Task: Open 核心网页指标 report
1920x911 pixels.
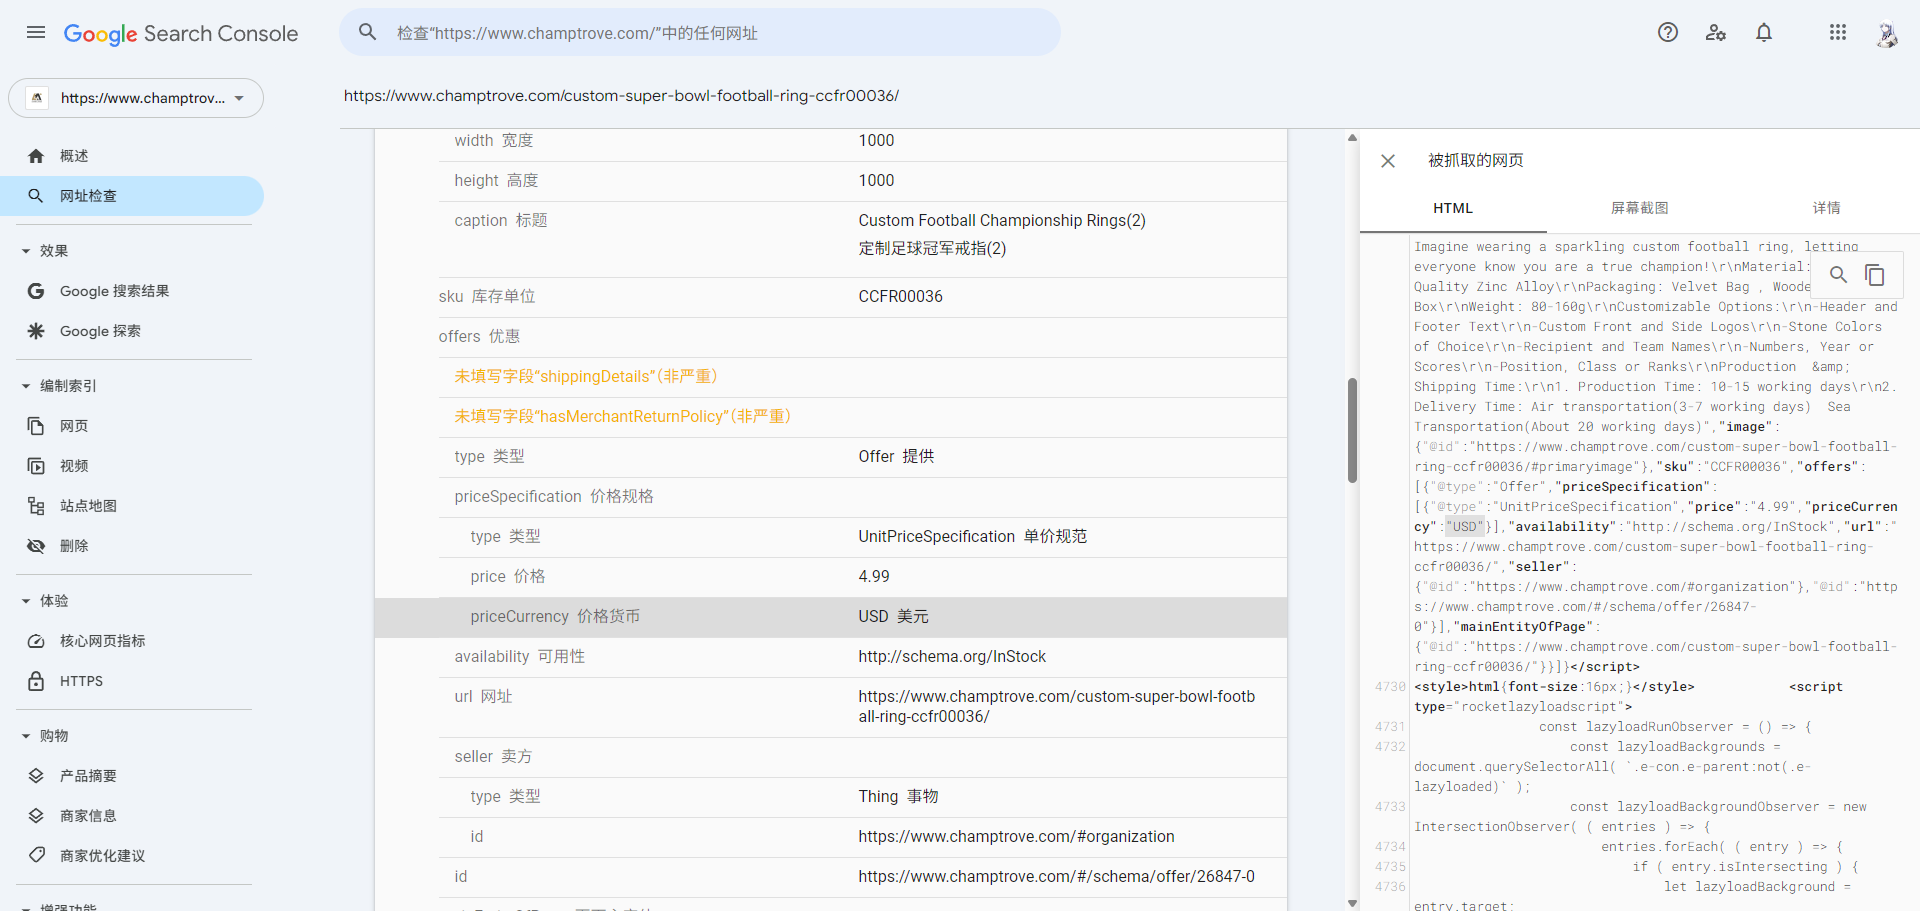Action: pyautogui.click(x=132, y=641)
